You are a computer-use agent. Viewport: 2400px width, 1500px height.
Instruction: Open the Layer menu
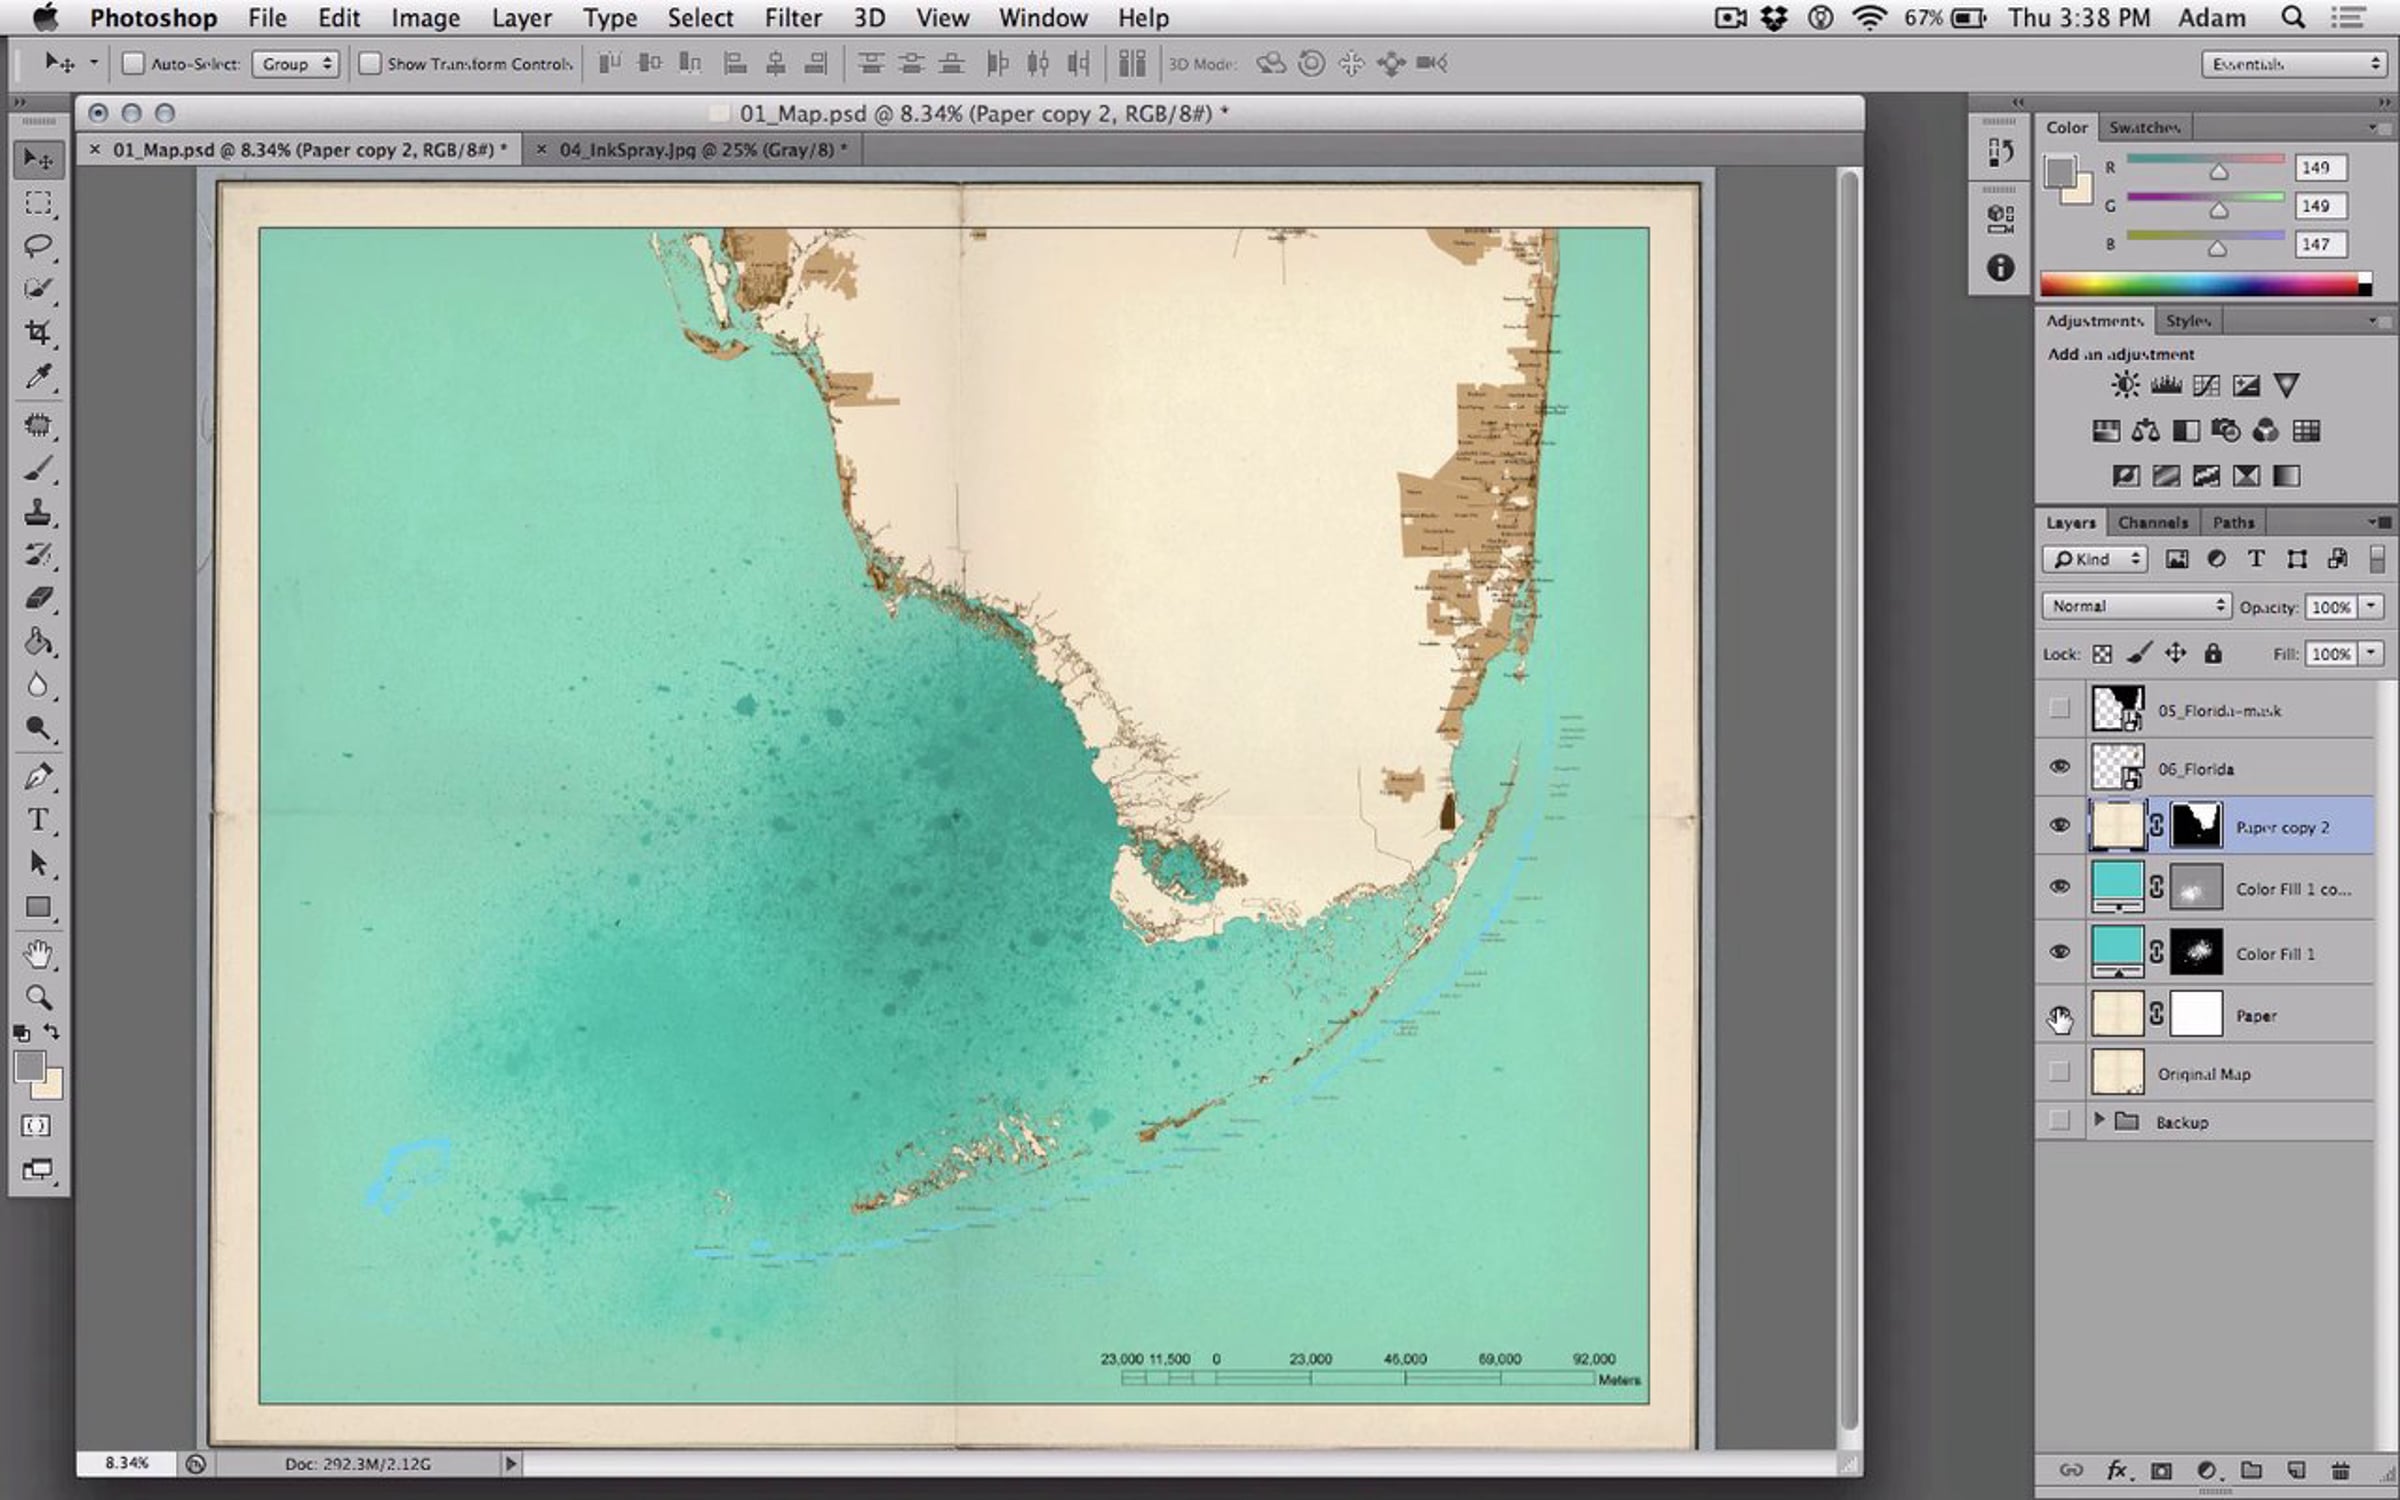(x=521, y=18)
